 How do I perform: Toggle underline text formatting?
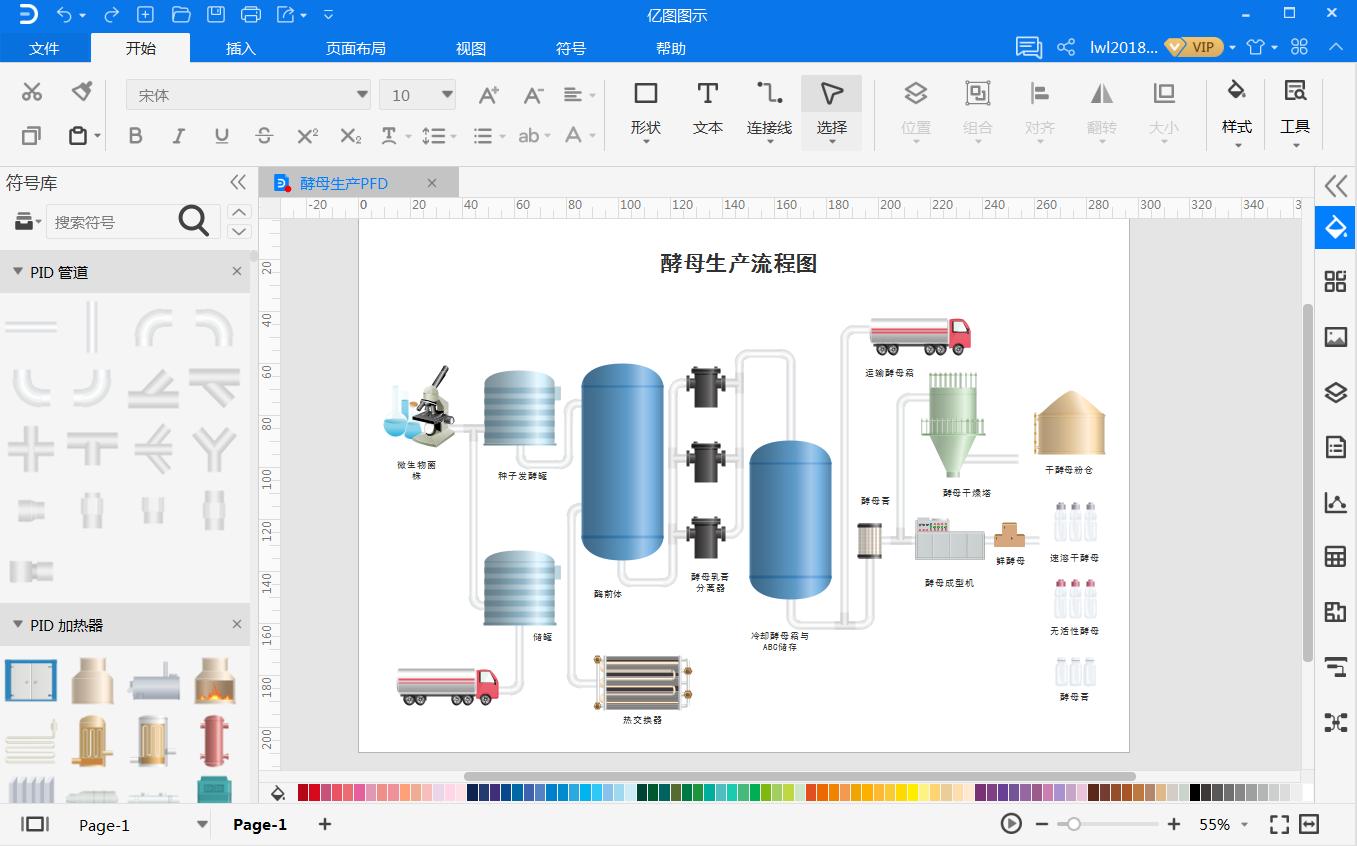pyautogui.click(x=221, y=135)
